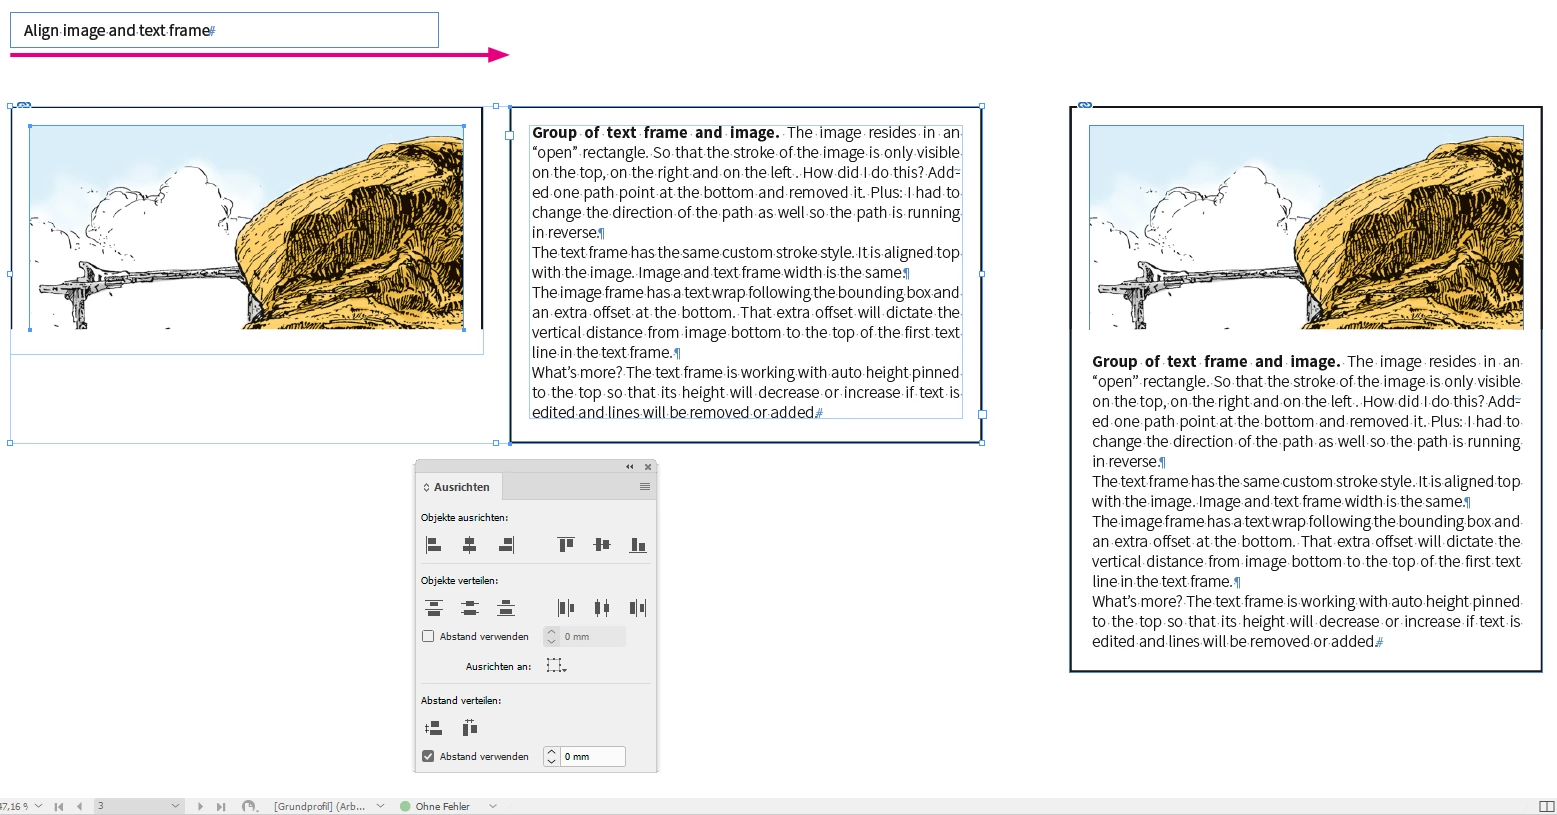The image size is (1557, 815).
Task: Align vertical centers of the objects
Action: (x=602, y=545)
